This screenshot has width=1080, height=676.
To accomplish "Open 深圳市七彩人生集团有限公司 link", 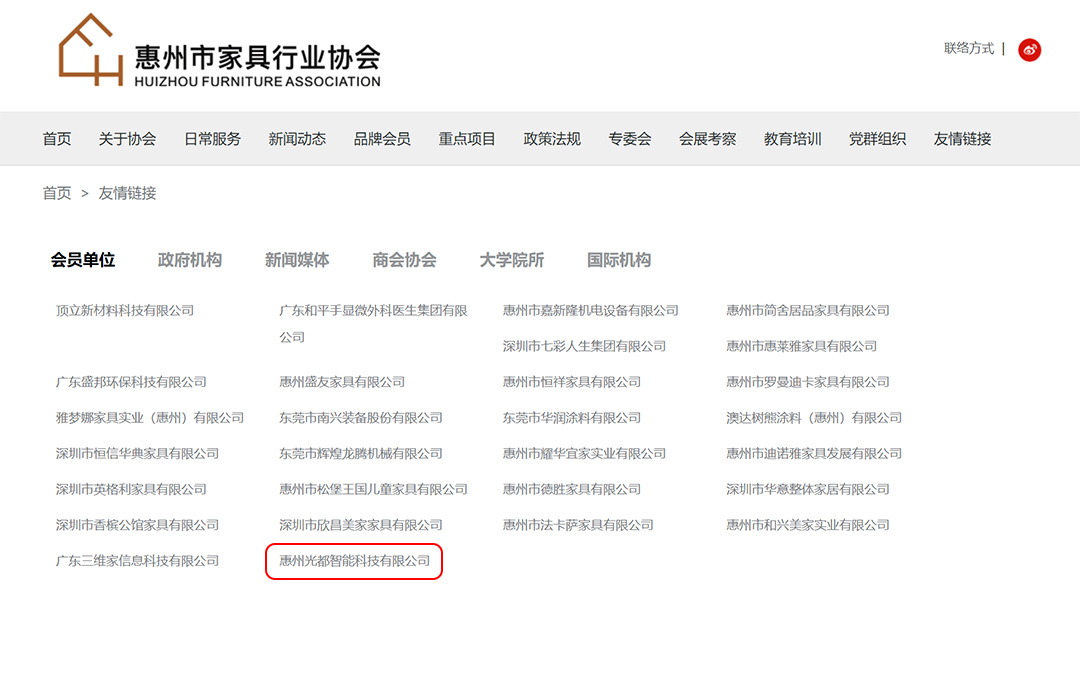I will pyautogui.click(x=584, y=346).
